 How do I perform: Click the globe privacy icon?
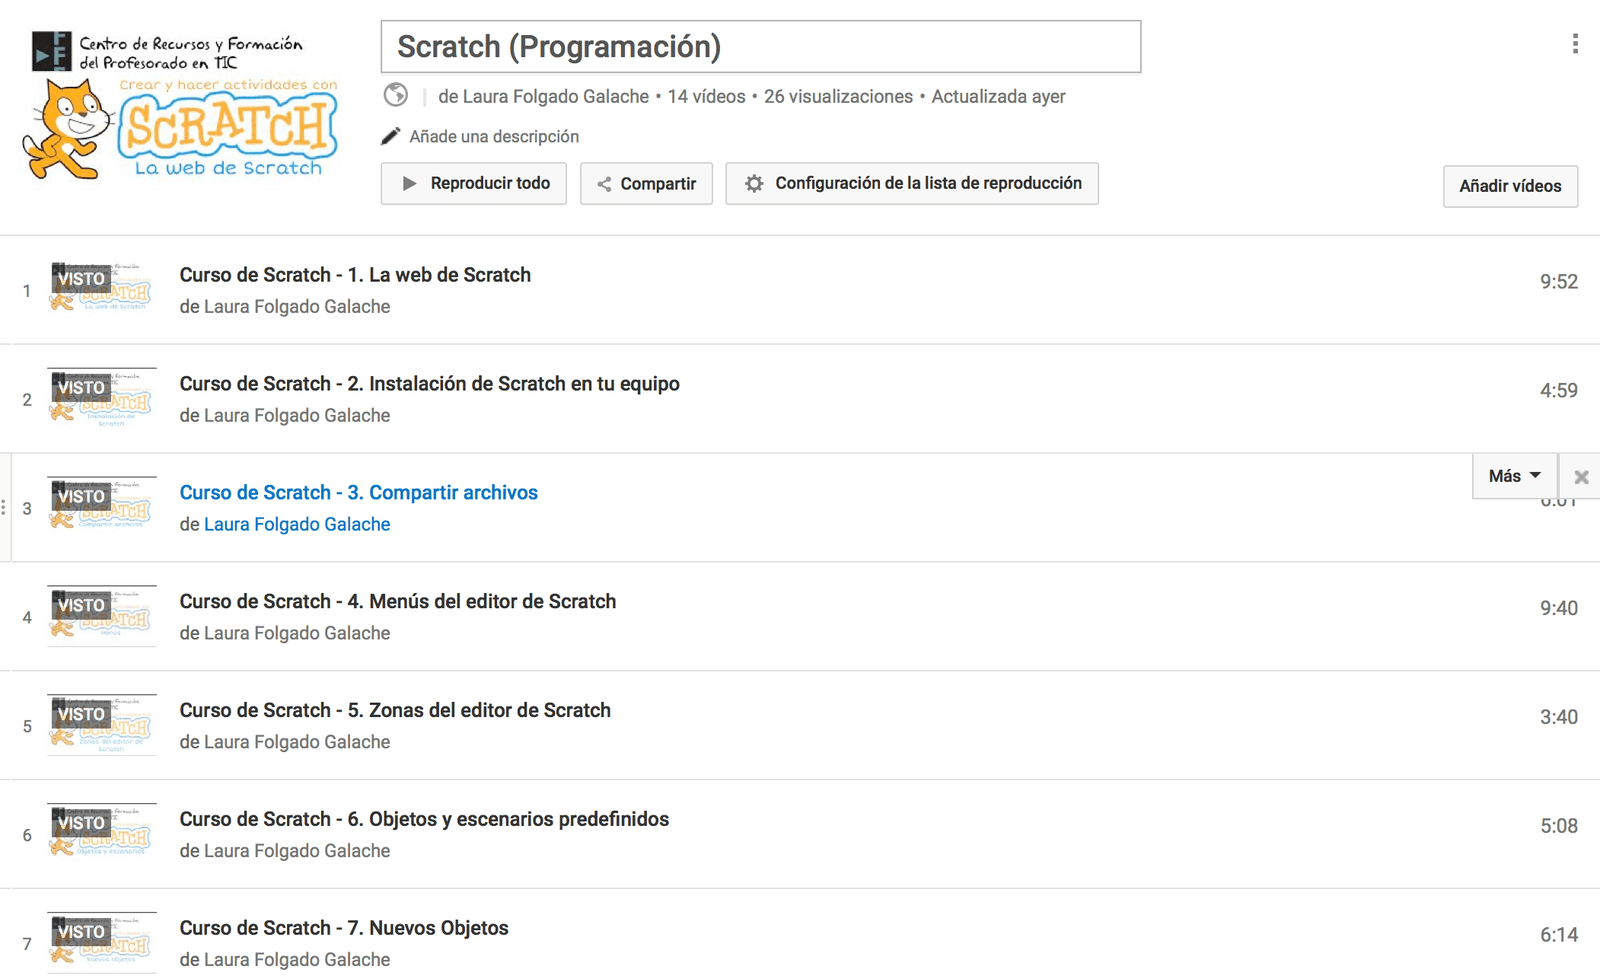(x=396, y=95)
